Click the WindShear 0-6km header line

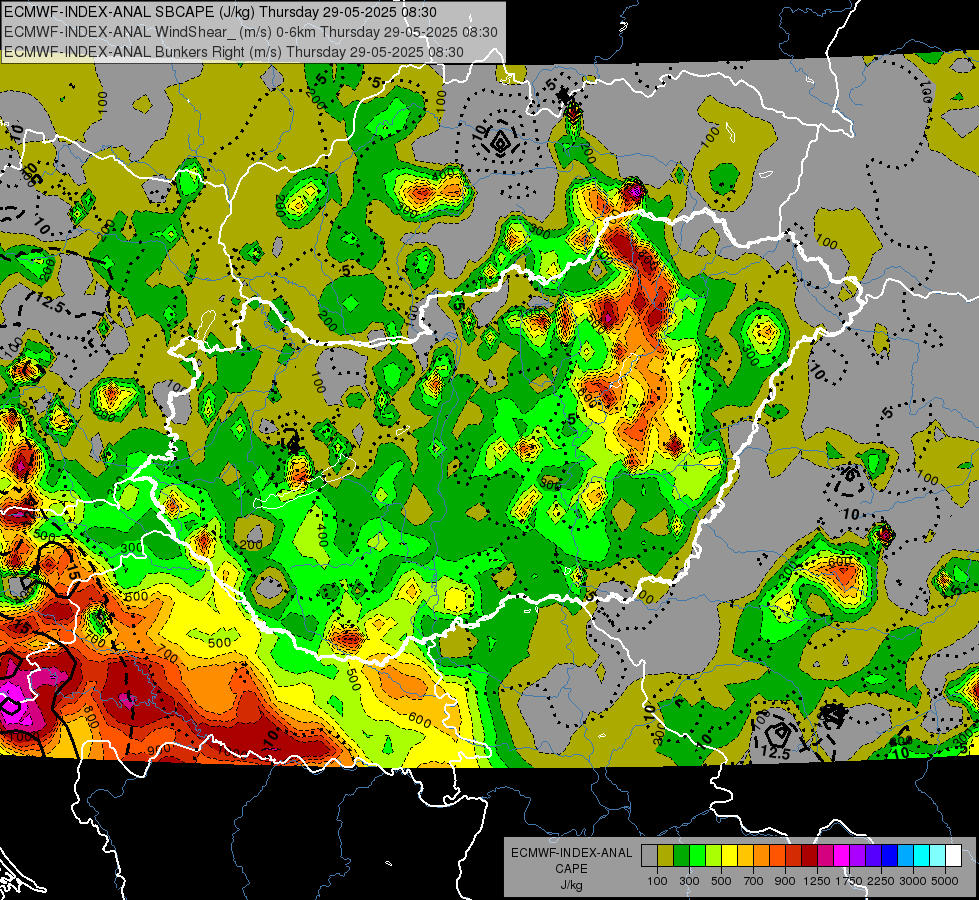tap(250, 32)
